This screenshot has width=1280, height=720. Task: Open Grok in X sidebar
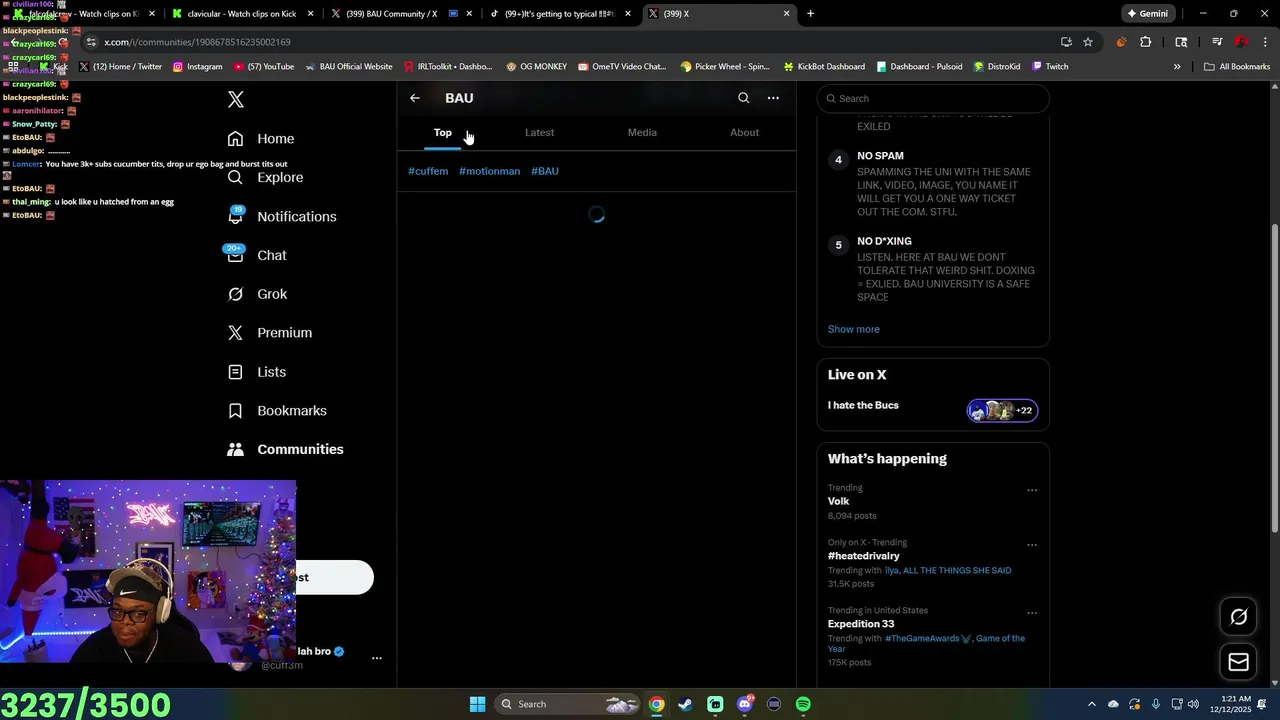(x=257, y=294)
